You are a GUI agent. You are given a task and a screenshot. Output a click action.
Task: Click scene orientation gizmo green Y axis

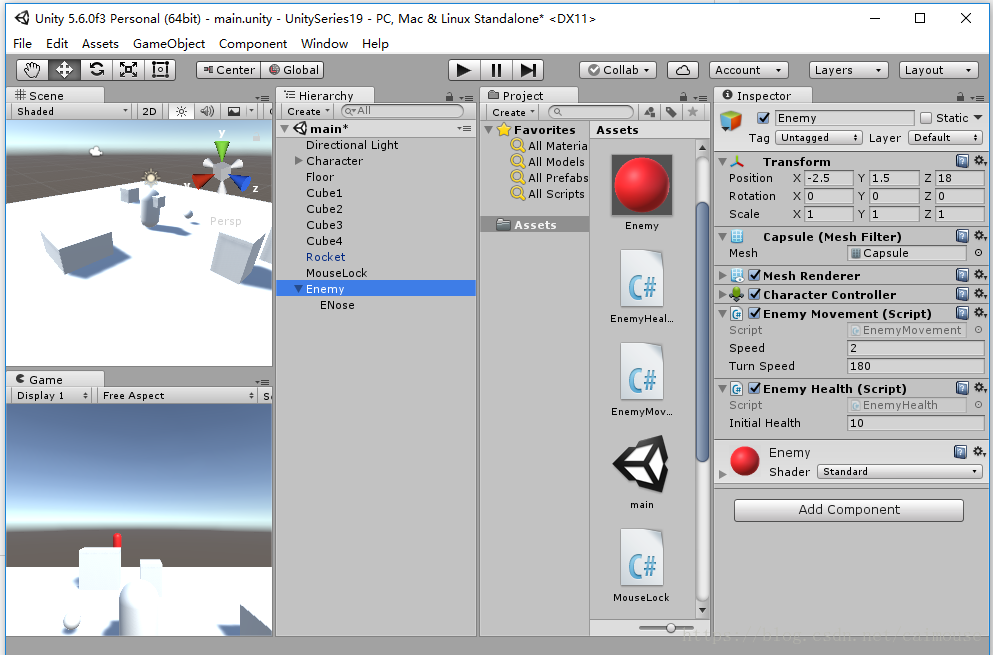tap(222, 149)
